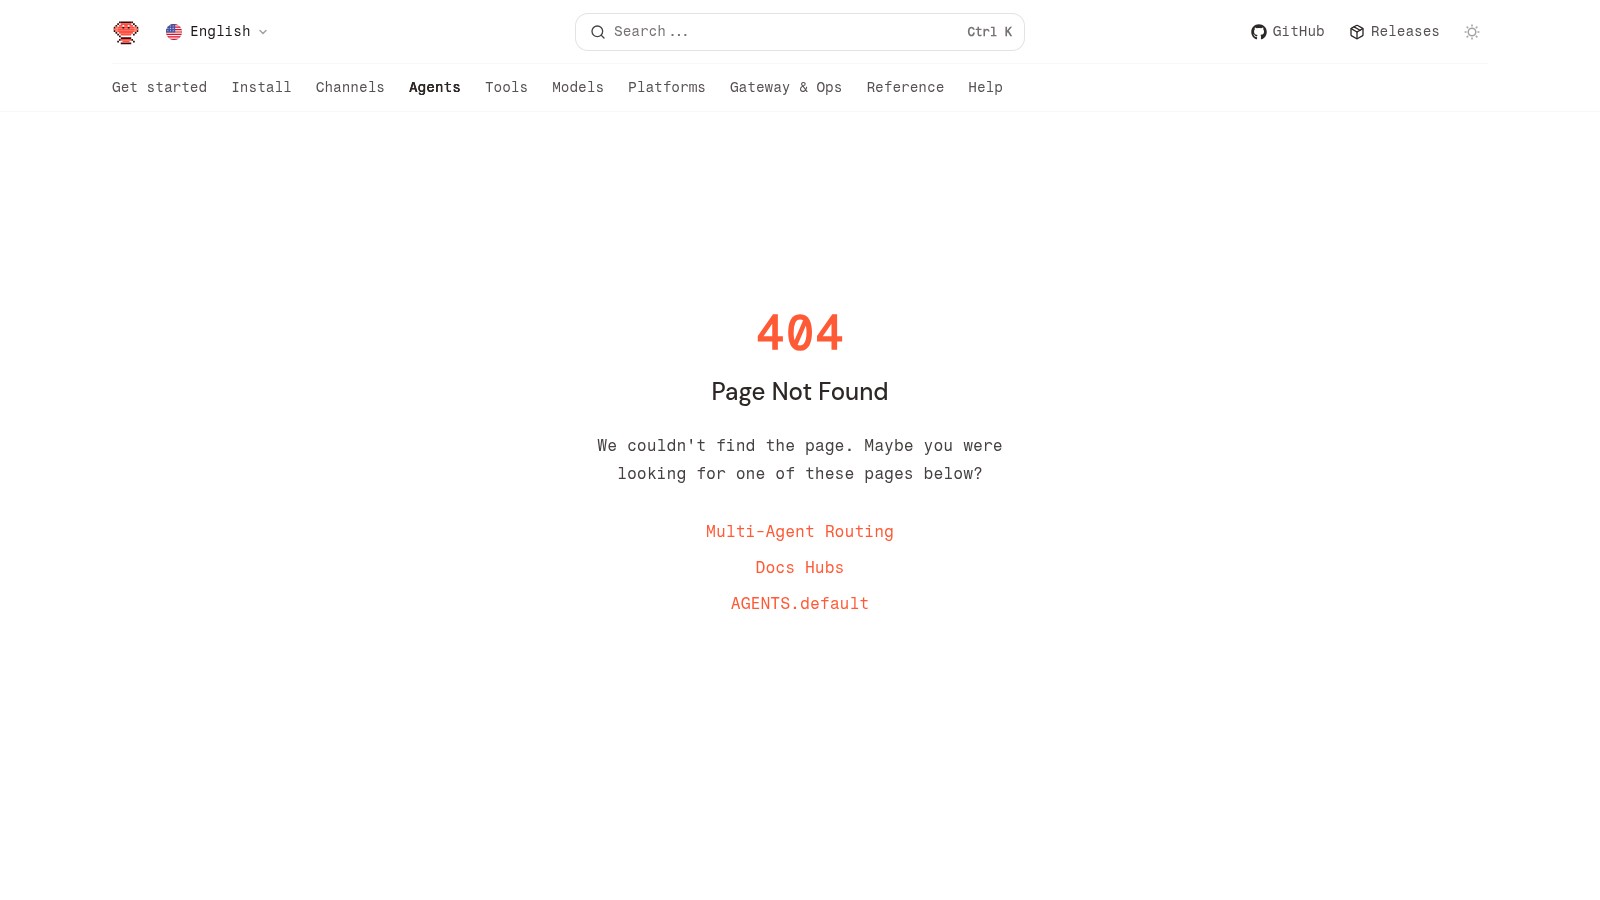Click the red lobster site logo
The height and width of the screenshot is (900, 1600).
126,32
